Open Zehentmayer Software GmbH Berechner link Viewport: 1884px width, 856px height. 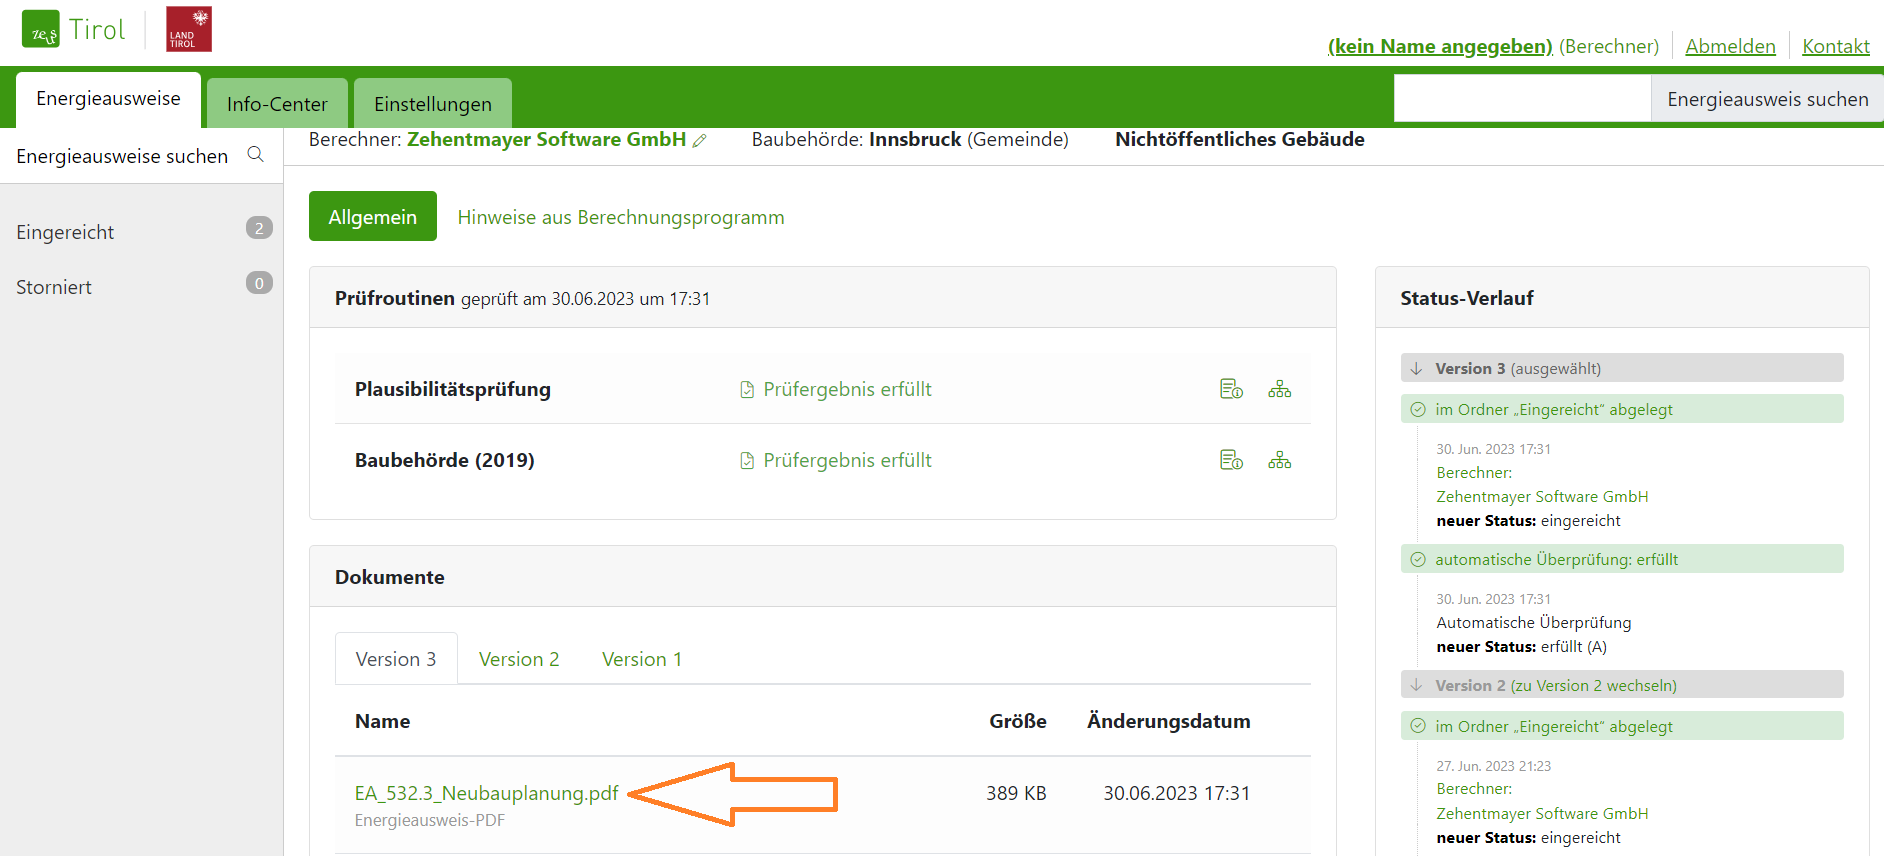pyautogui.click(x=546, y=140)
